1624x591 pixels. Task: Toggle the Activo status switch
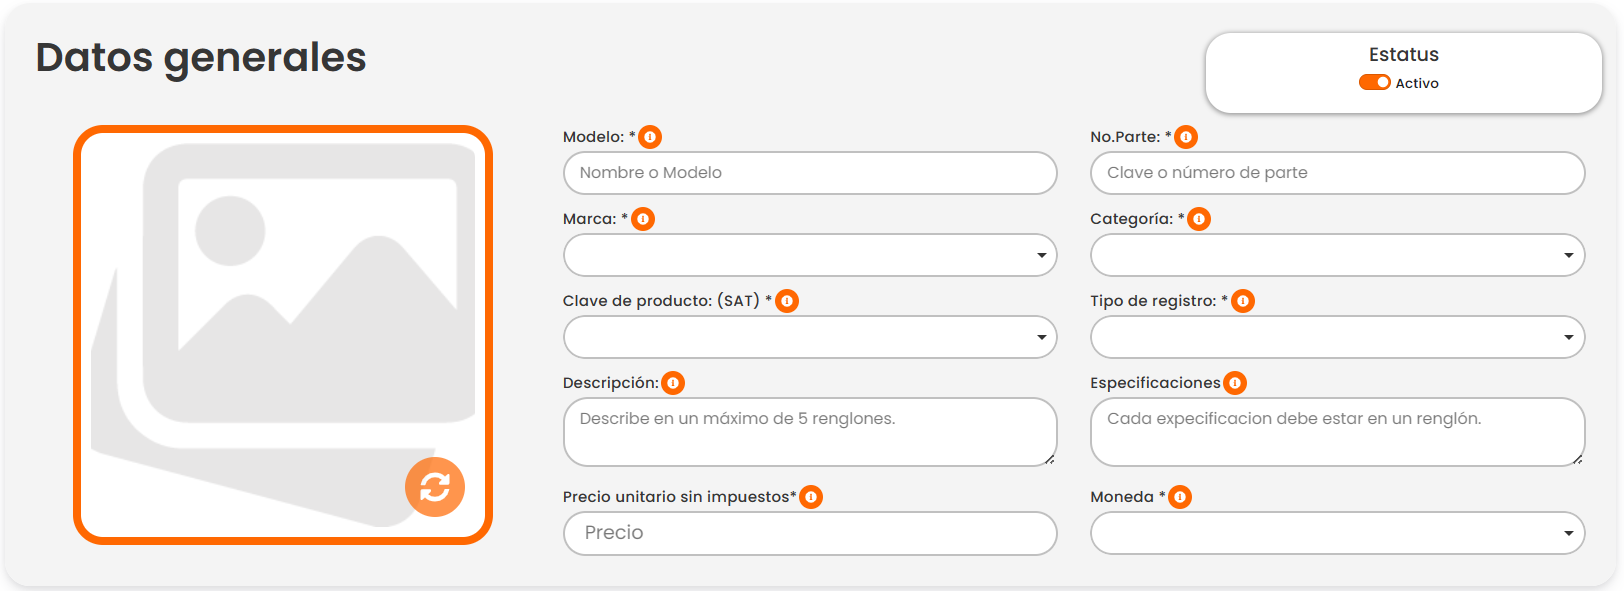tap(1374, 83)
